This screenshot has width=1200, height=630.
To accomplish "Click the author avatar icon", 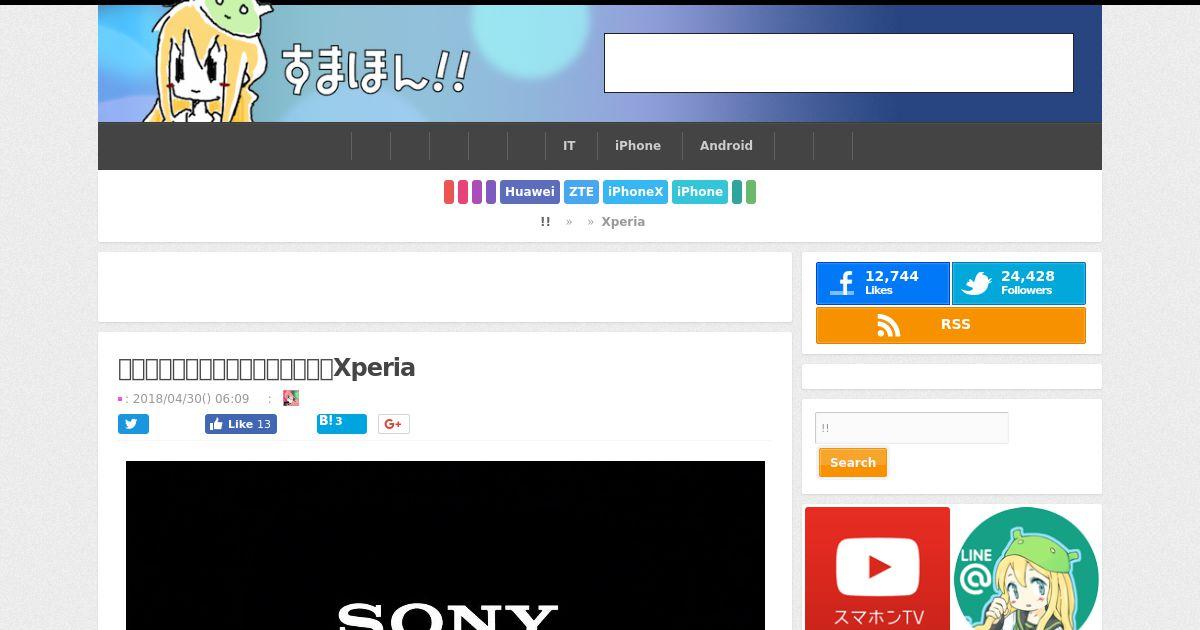I will [291, 398].
